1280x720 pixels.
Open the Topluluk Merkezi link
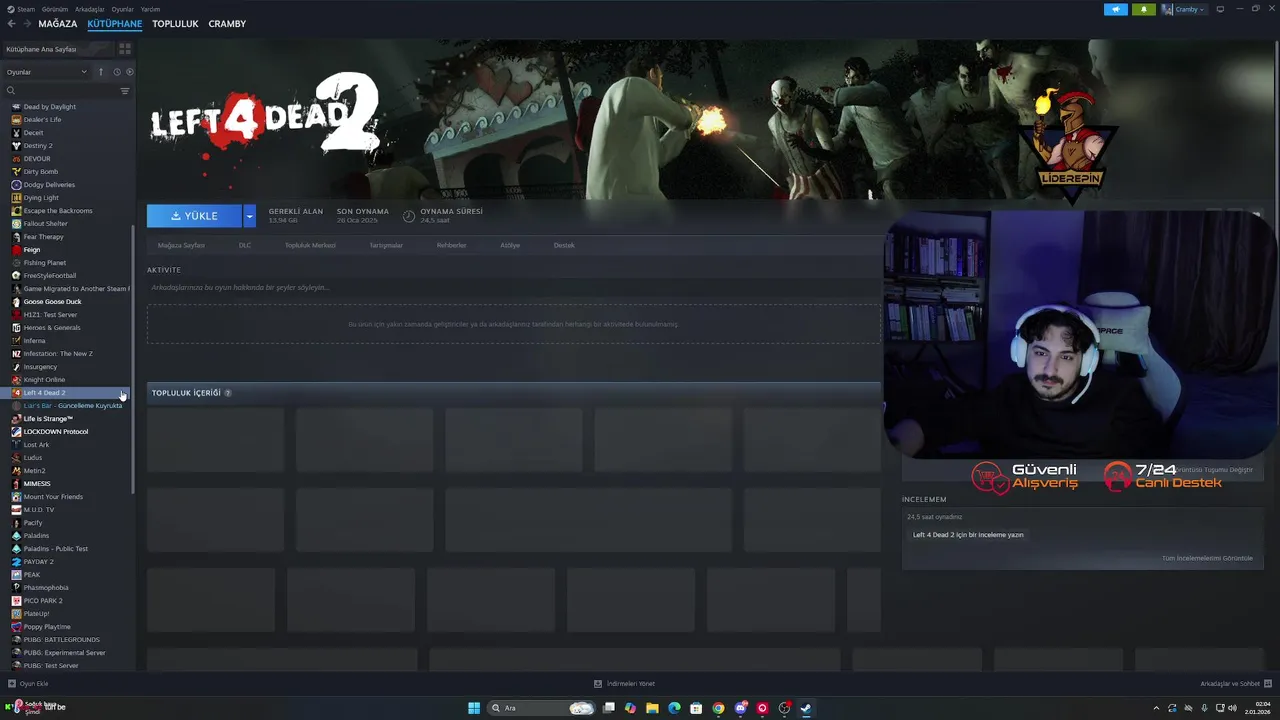[x=310, y=245]
